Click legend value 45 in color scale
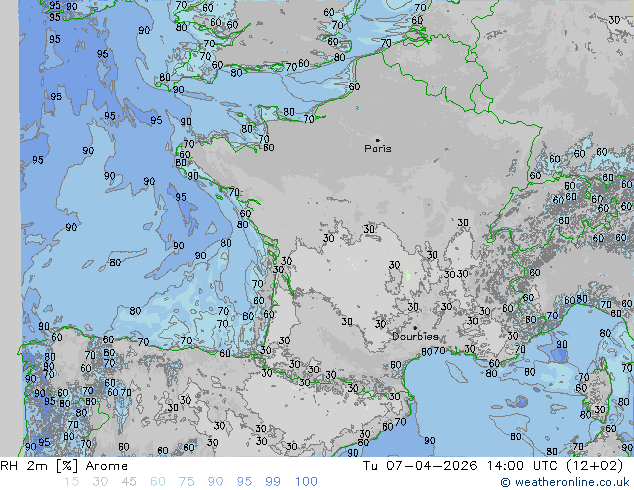This screenshot has height=490, width=634. [x=129, y=482]
